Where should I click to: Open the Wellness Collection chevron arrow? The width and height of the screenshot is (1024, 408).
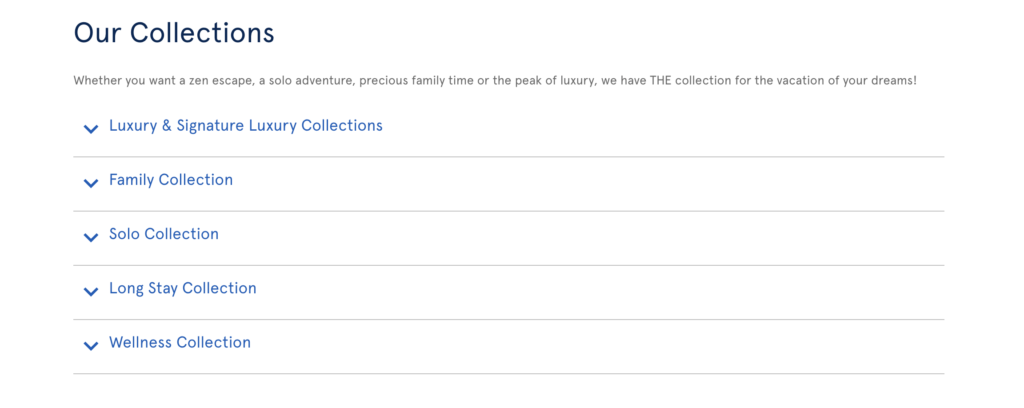tap(90, 344)
